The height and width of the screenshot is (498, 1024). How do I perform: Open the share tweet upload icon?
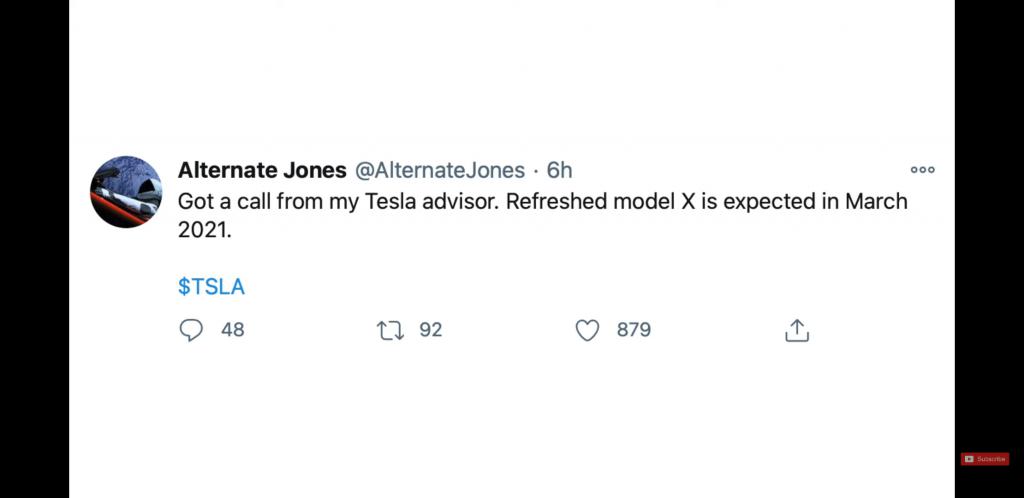tap(797, 330)
